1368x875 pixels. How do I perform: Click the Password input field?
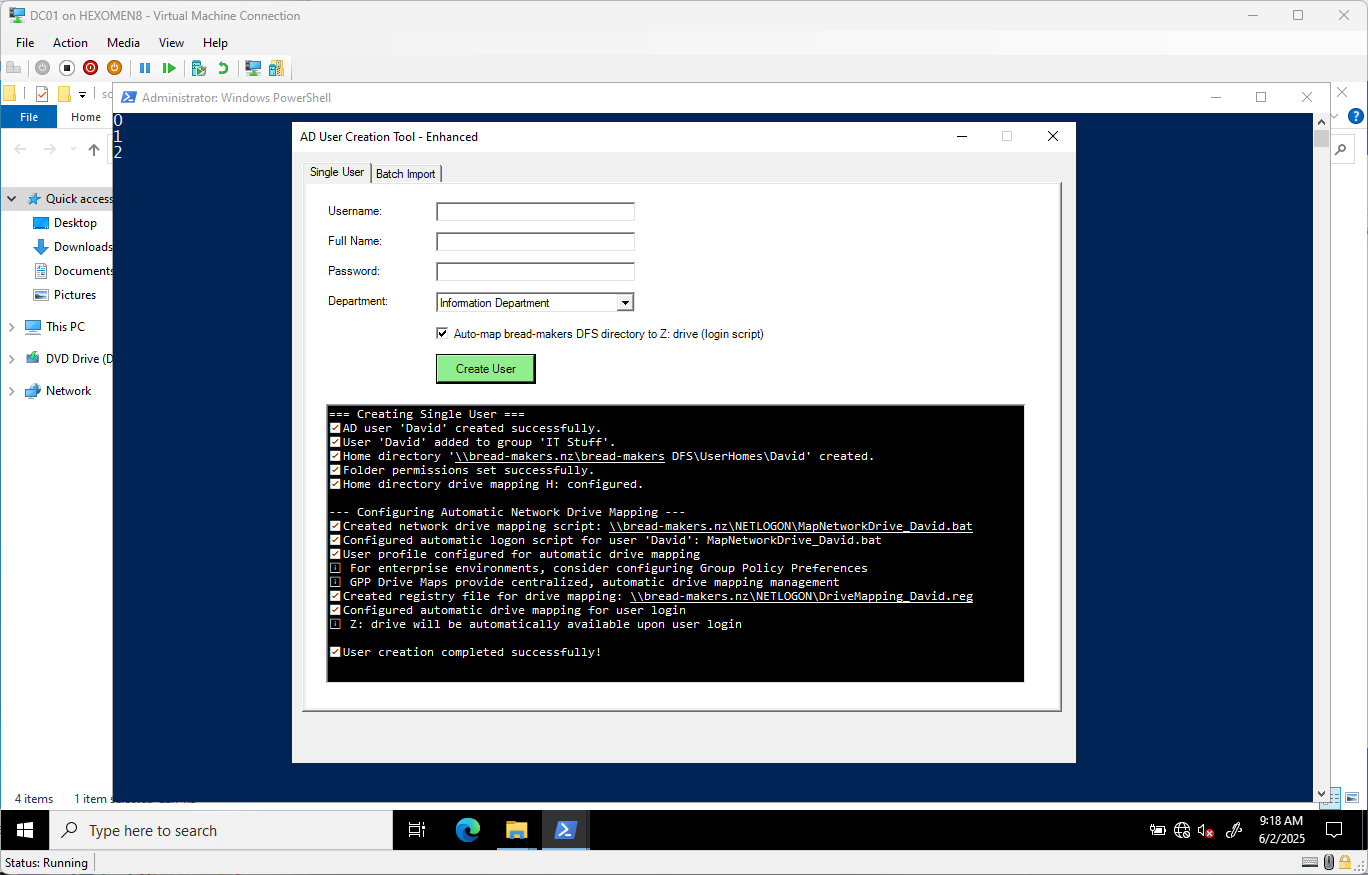tap(535, 272)
